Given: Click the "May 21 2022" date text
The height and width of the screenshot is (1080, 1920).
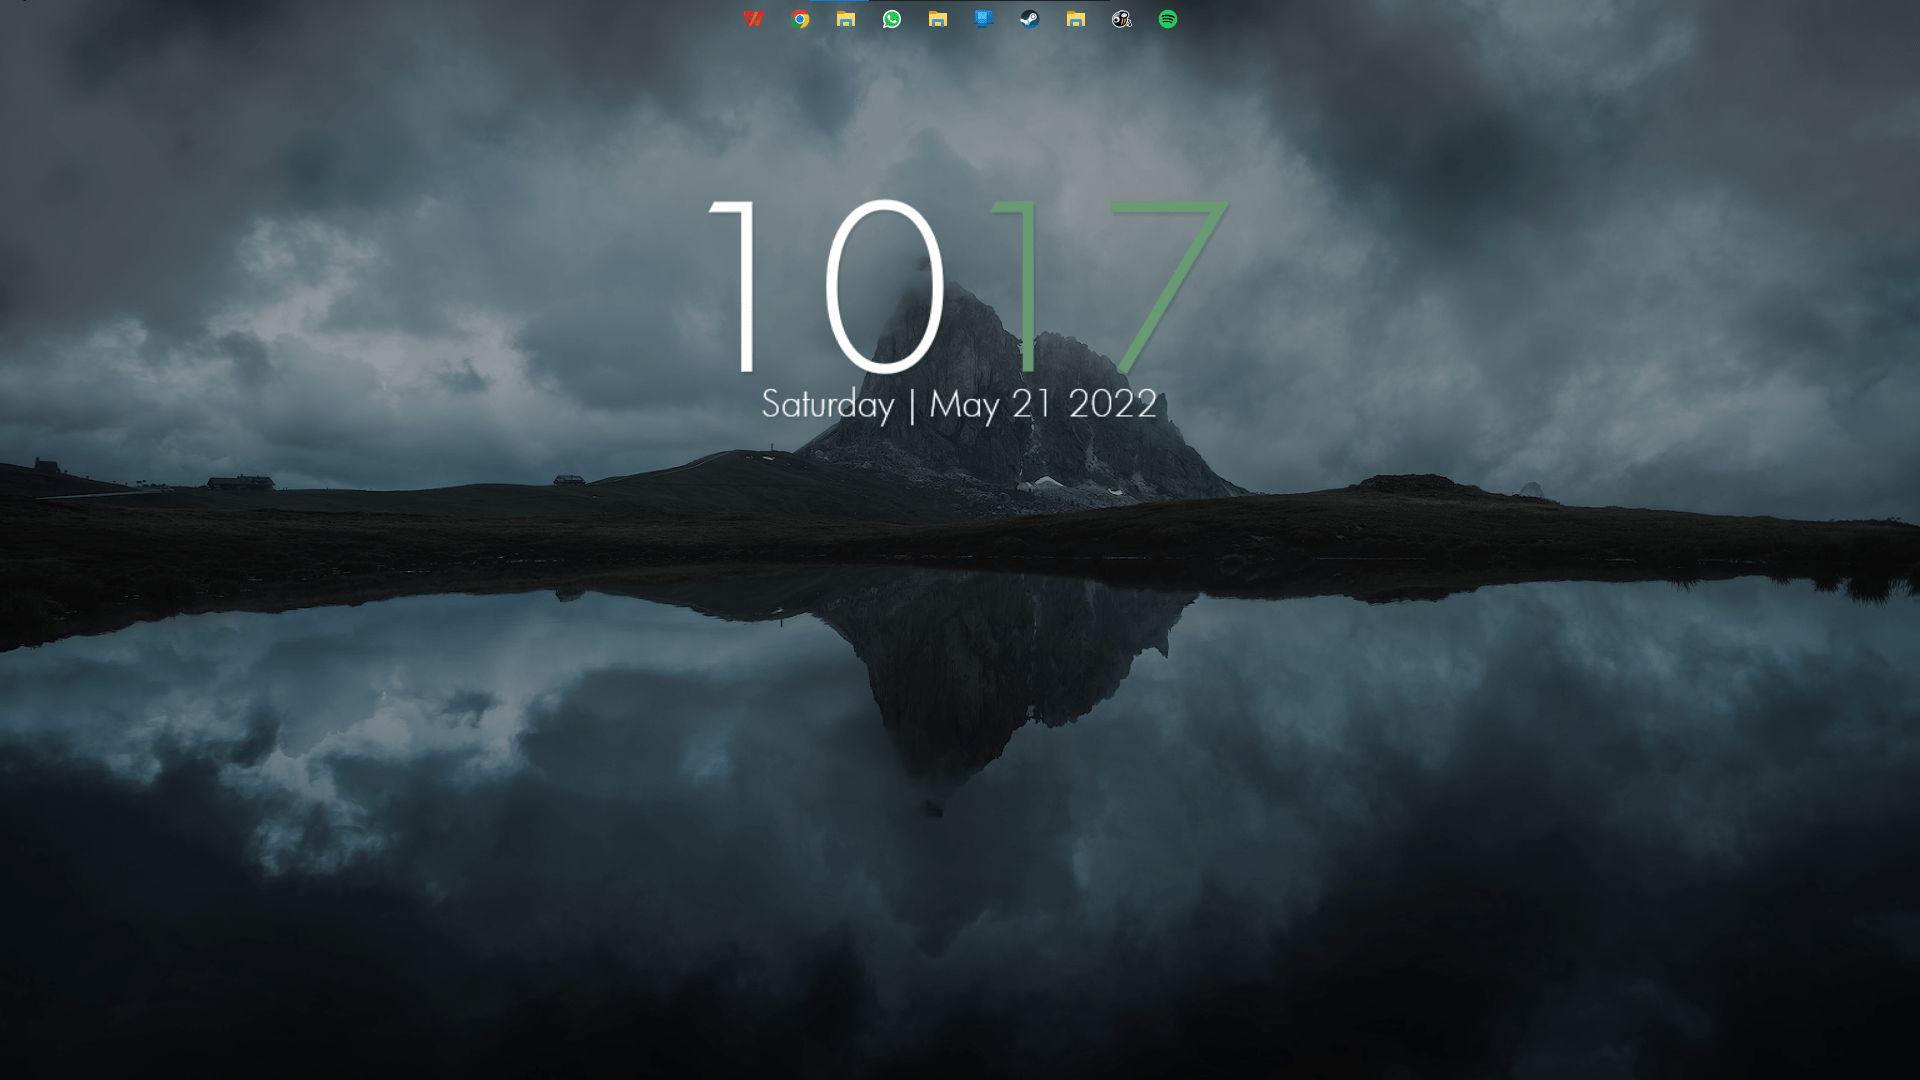Looking at the screenshot, I should click(1043, 405).
